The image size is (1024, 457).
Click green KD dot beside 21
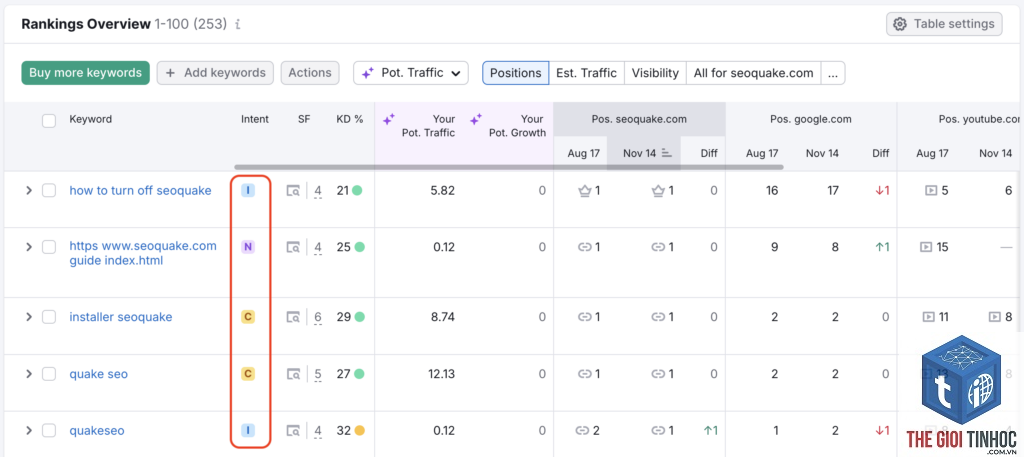tap(357, 191)
